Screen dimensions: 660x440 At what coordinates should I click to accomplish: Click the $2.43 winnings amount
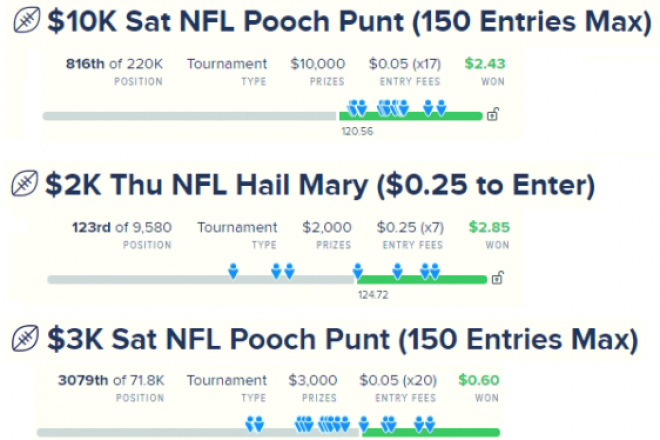(484, 64)
